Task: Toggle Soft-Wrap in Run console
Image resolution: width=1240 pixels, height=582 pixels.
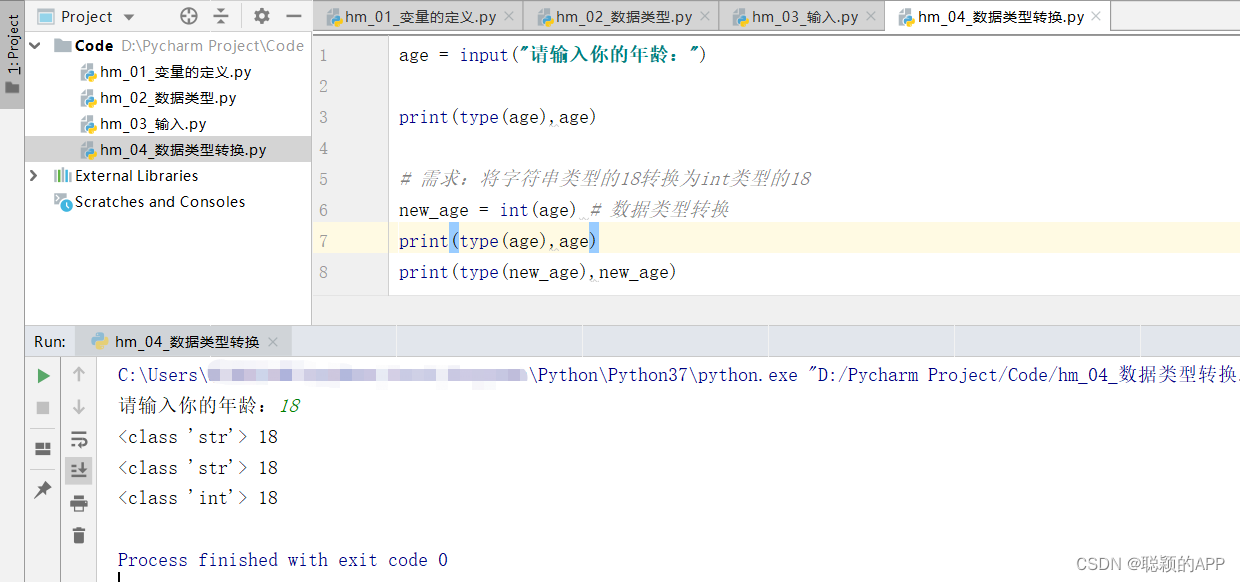Action: [x=79, y=438]
